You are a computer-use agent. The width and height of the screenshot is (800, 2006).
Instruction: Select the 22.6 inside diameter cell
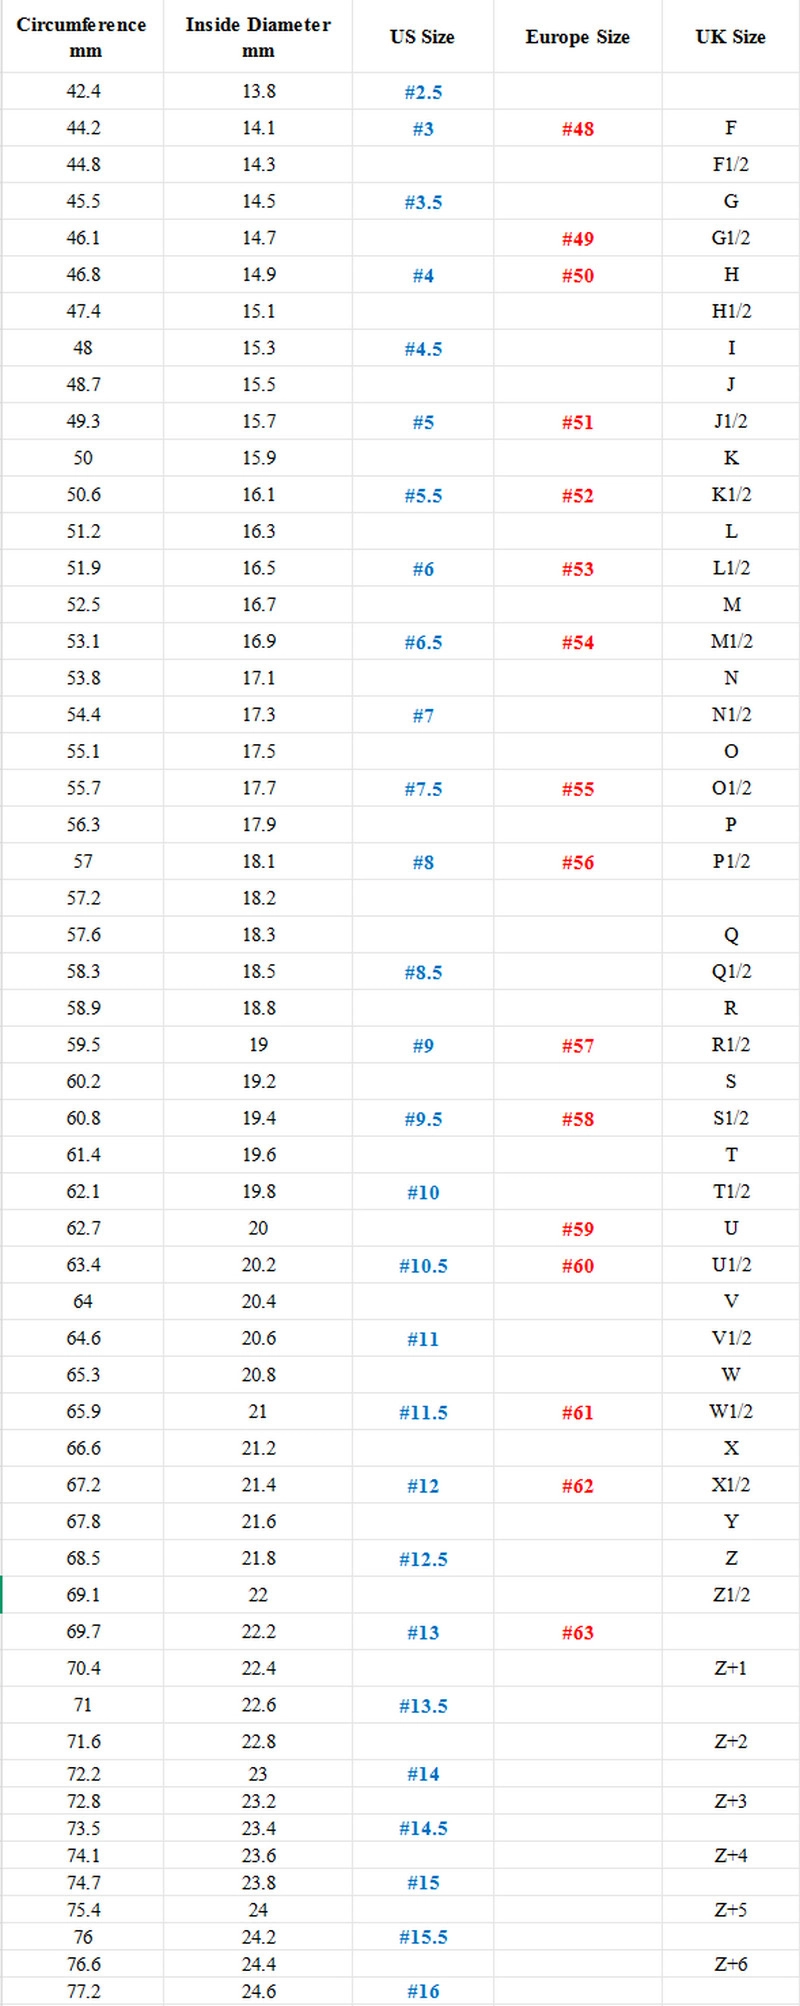tap(258, 1705)
